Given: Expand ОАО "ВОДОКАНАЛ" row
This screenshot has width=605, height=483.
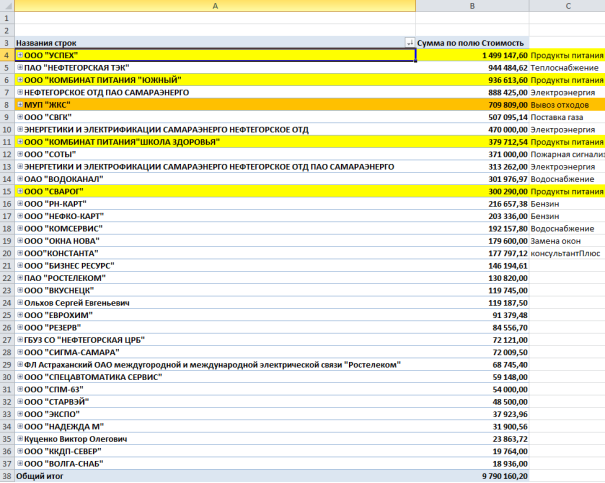Looking at the screenshot, I should [20, 179].
